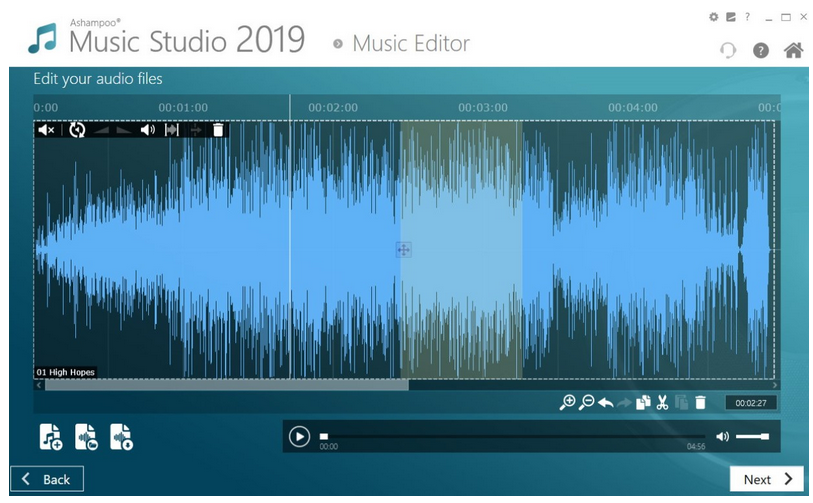
Task: Delete the track using track toolbar trash icon
Action: 218,130
